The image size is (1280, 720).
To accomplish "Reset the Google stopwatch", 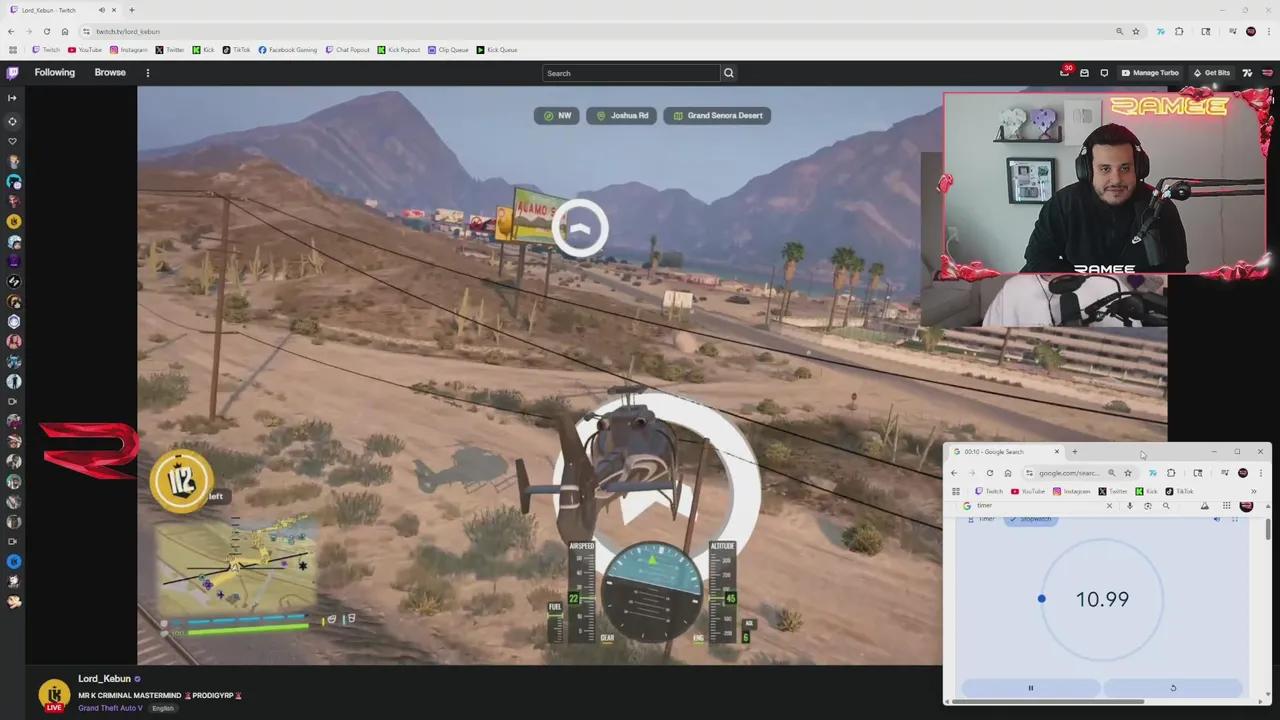I will click(x=1173, y=688).
